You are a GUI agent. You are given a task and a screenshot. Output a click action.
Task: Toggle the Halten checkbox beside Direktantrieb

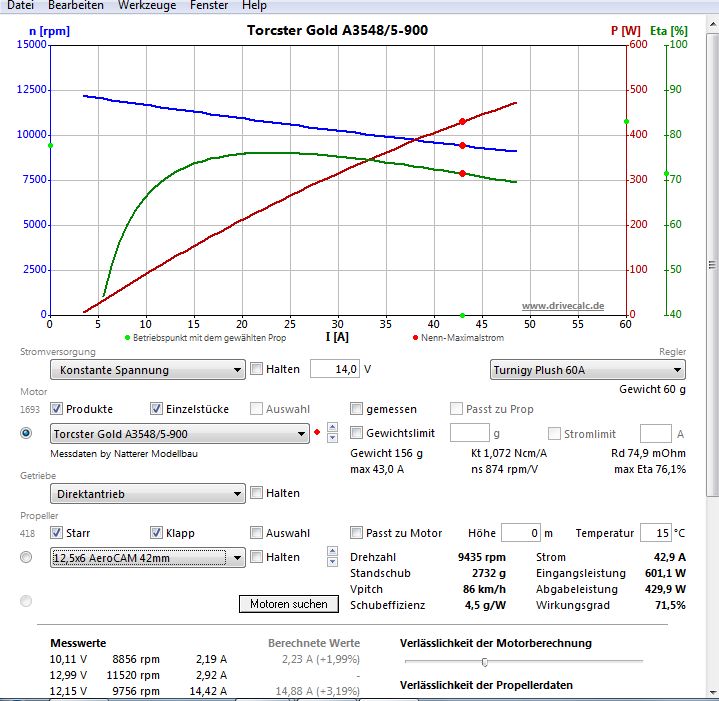coord(257,492)
